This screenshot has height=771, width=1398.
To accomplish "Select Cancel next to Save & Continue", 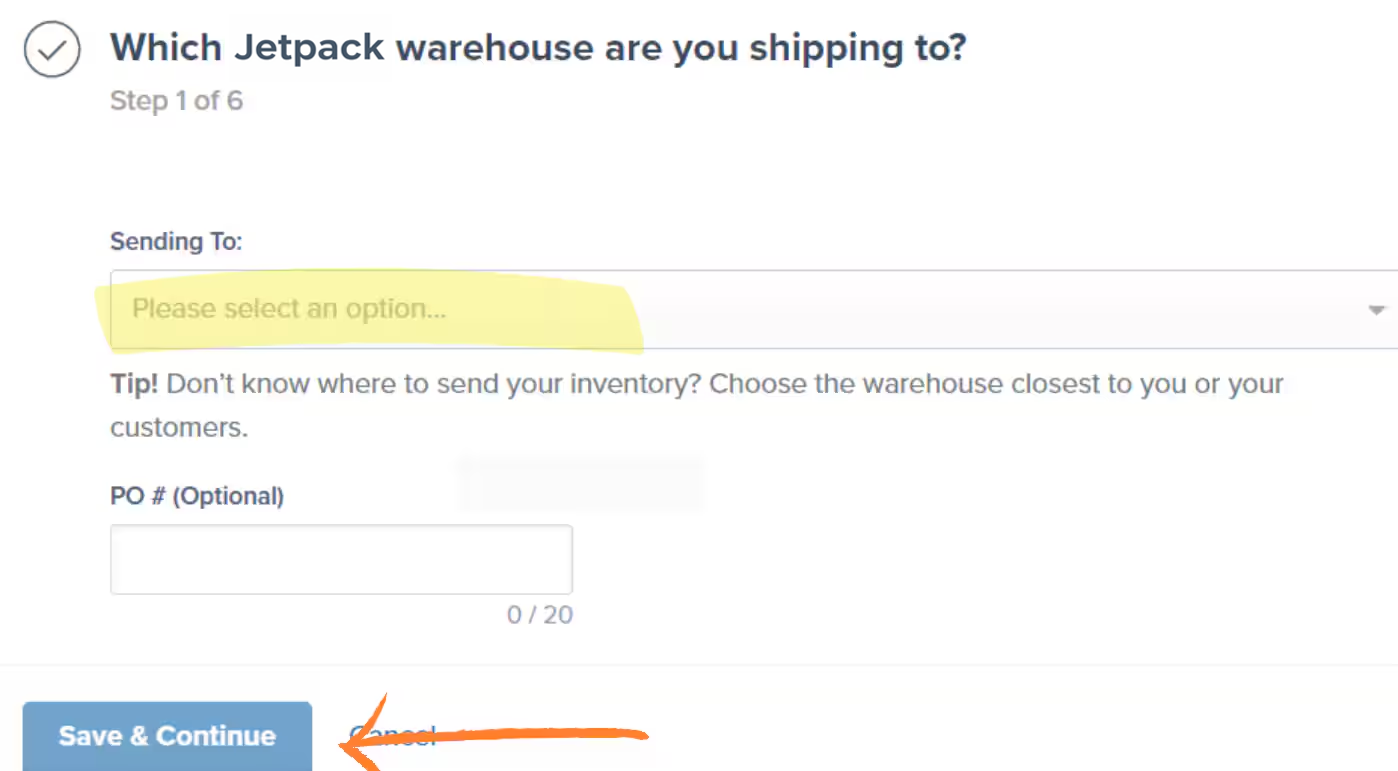I will tap(392, 736).
